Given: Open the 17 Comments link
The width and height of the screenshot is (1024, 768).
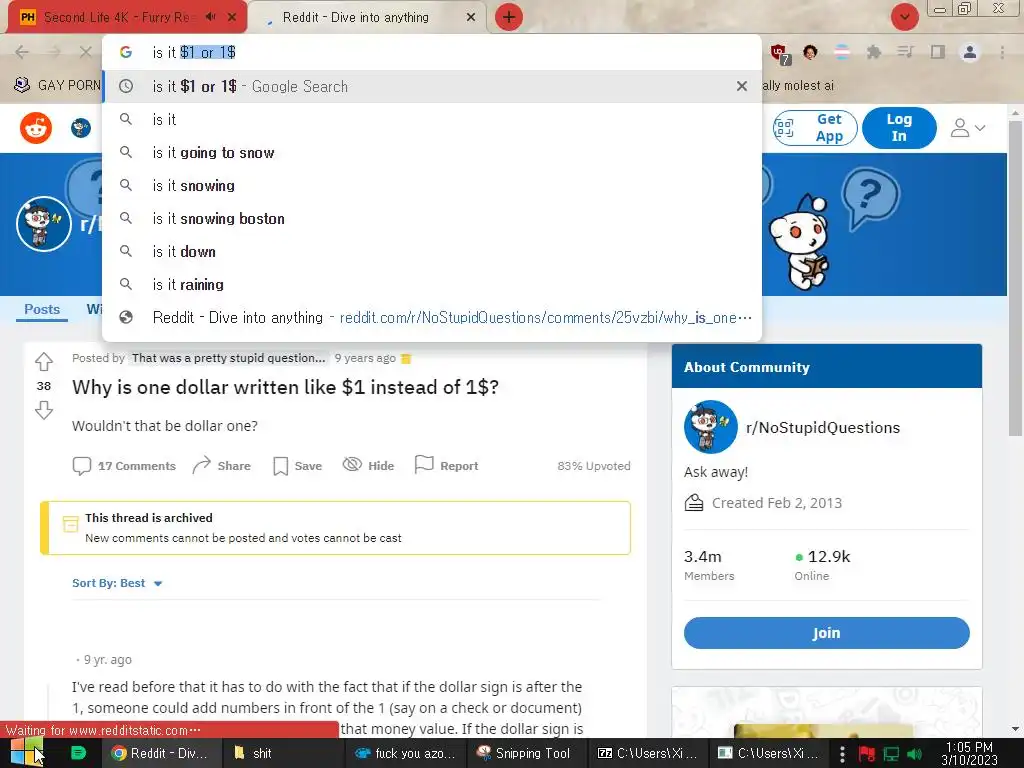Looking at the screenshot, I should pyautogui.click(x=124, y=466).
